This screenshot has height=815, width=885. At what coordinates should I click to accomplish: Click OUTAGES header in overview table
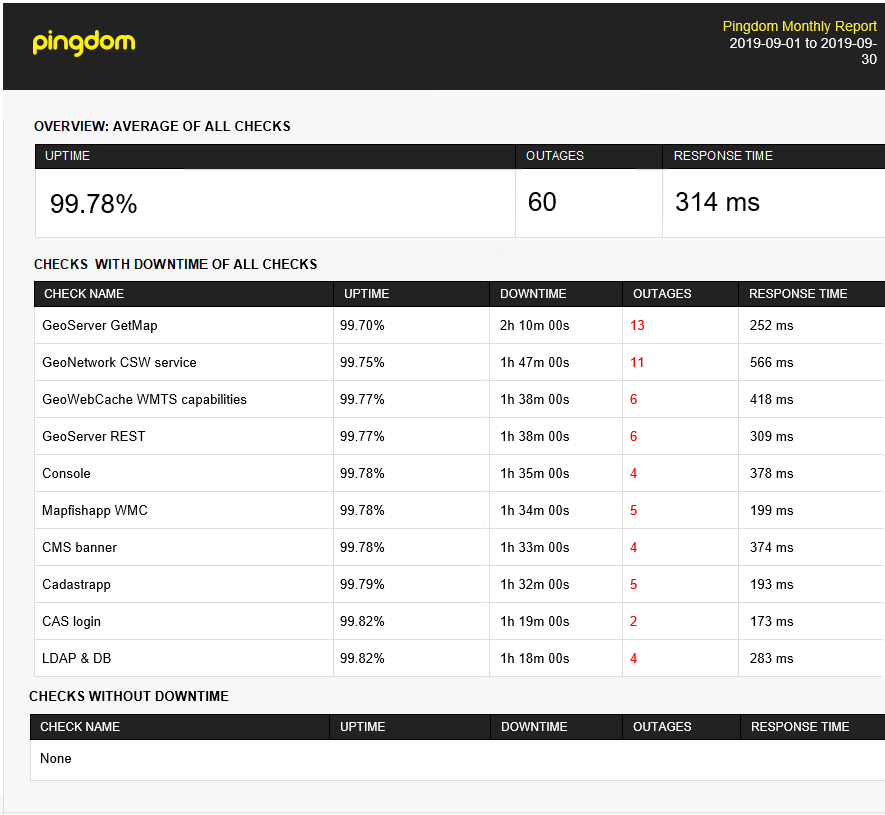(x=555, y=156)
